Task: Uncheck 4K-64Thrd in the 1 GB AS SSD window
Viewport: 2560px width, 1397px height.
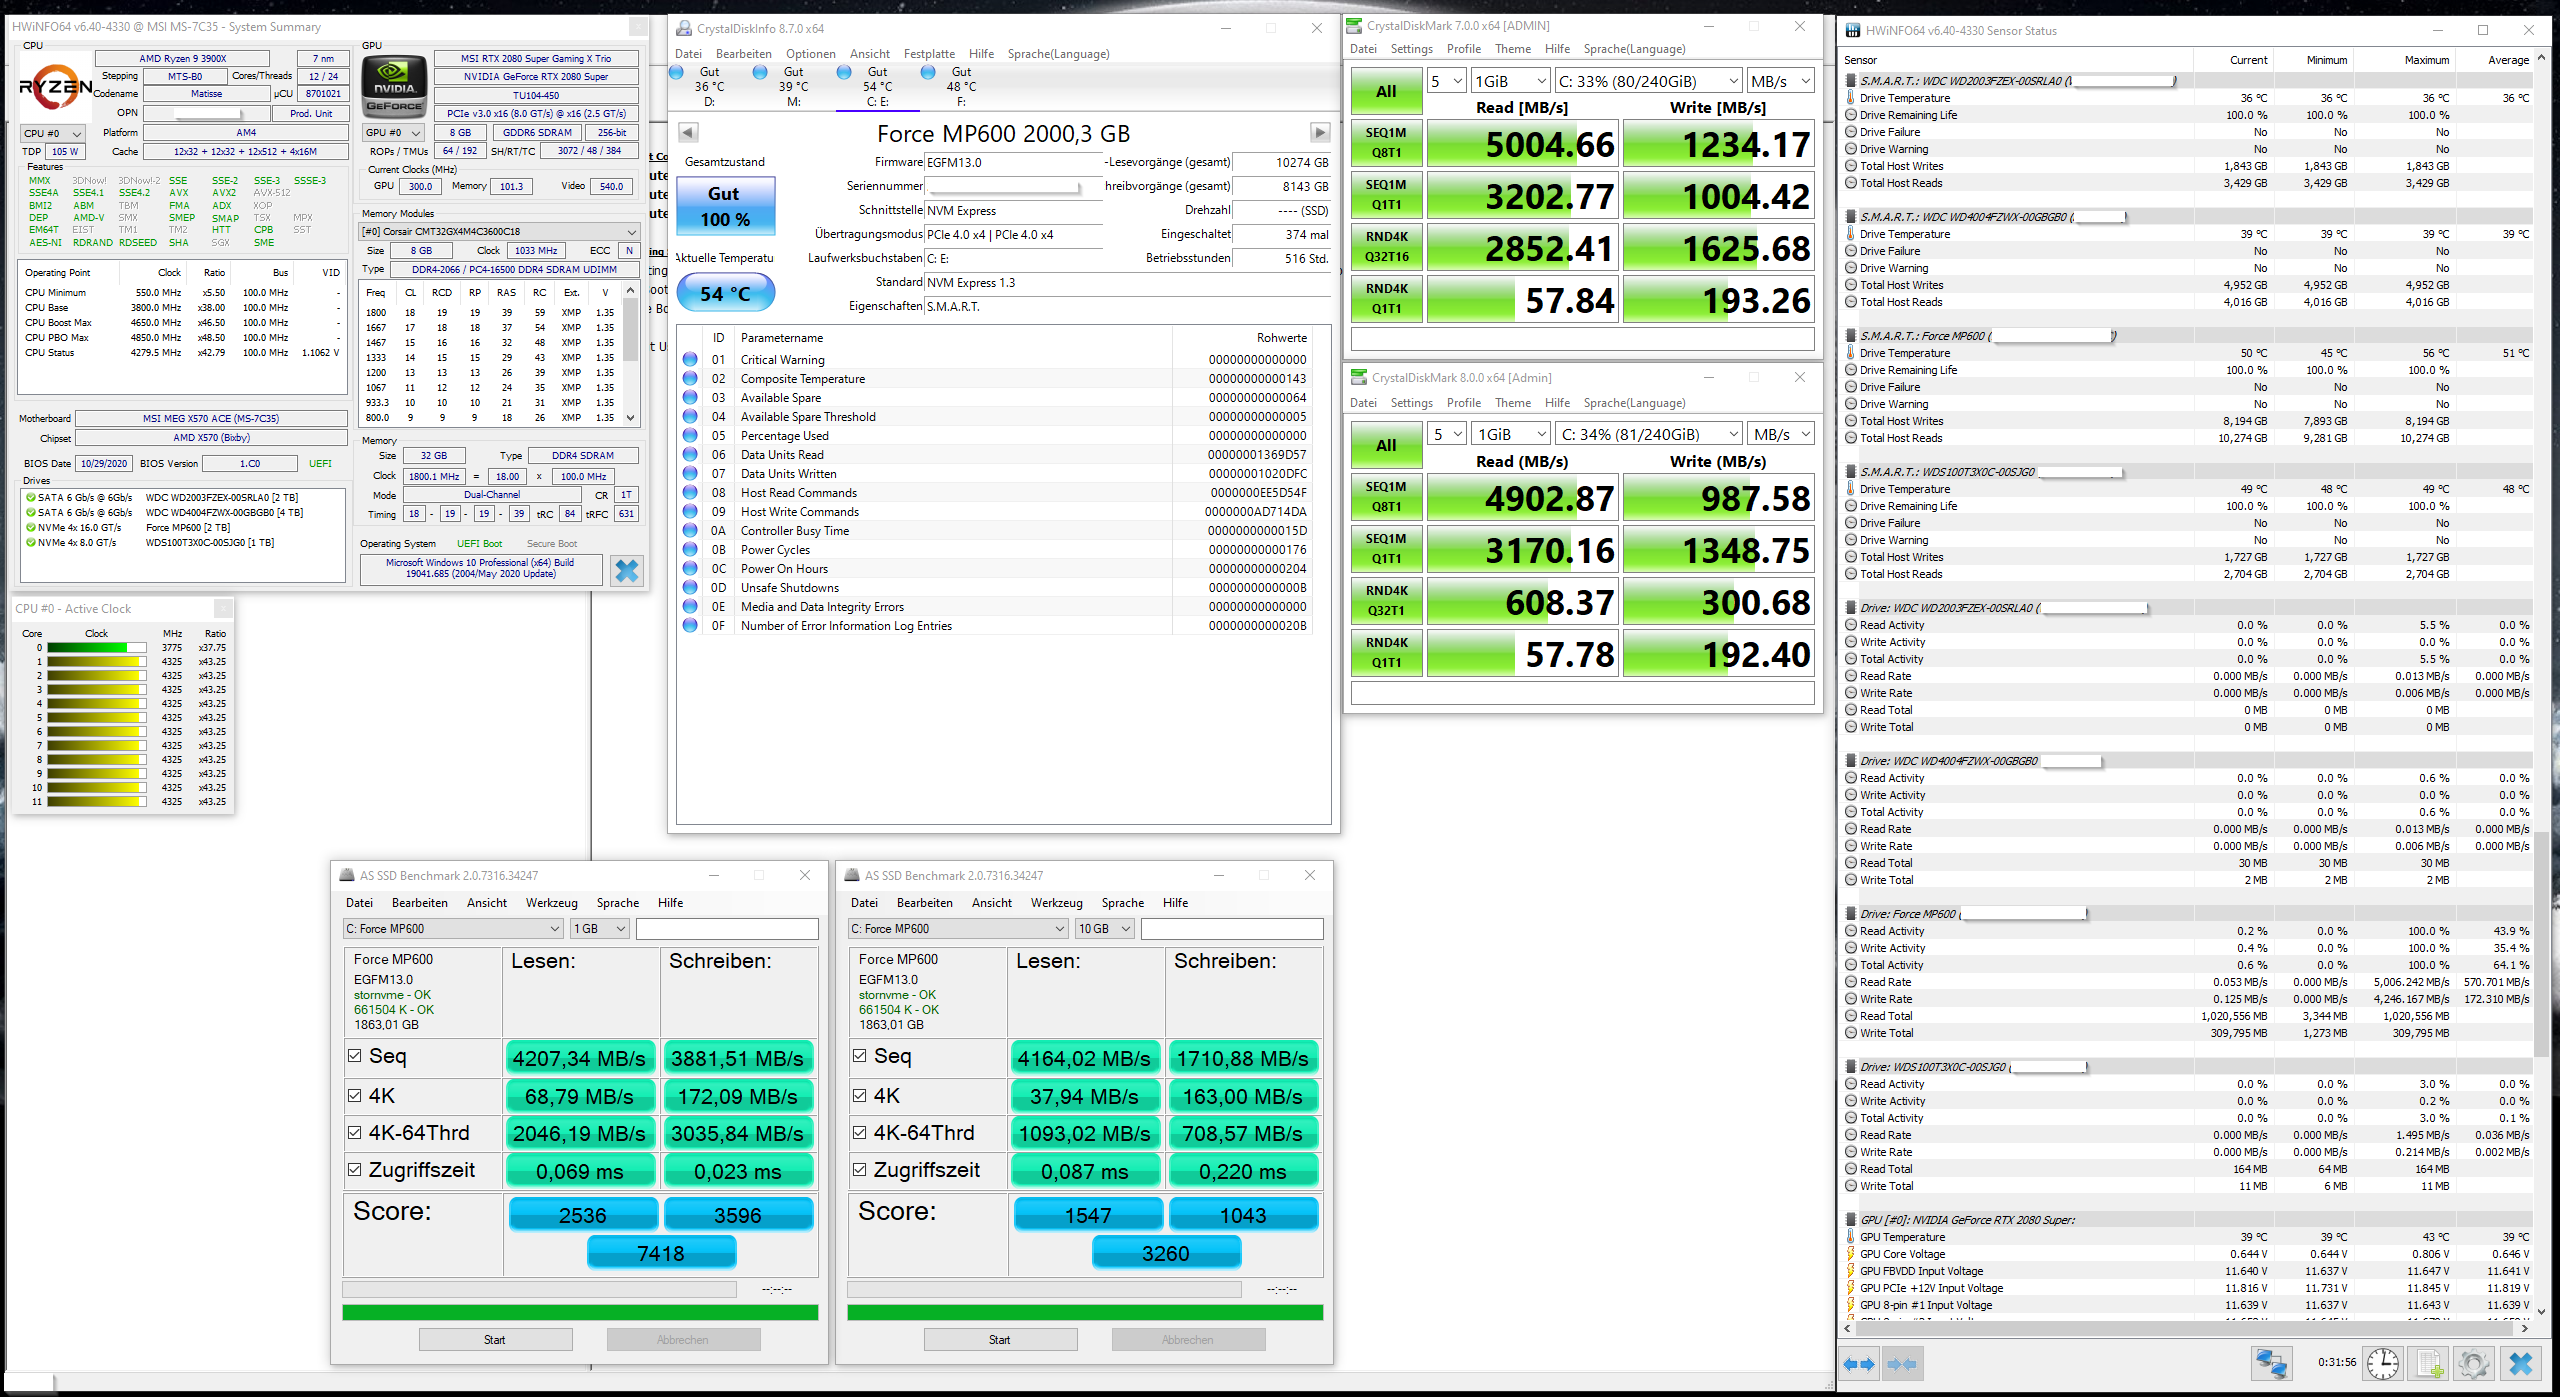Action: click(x=355, y=1132)
